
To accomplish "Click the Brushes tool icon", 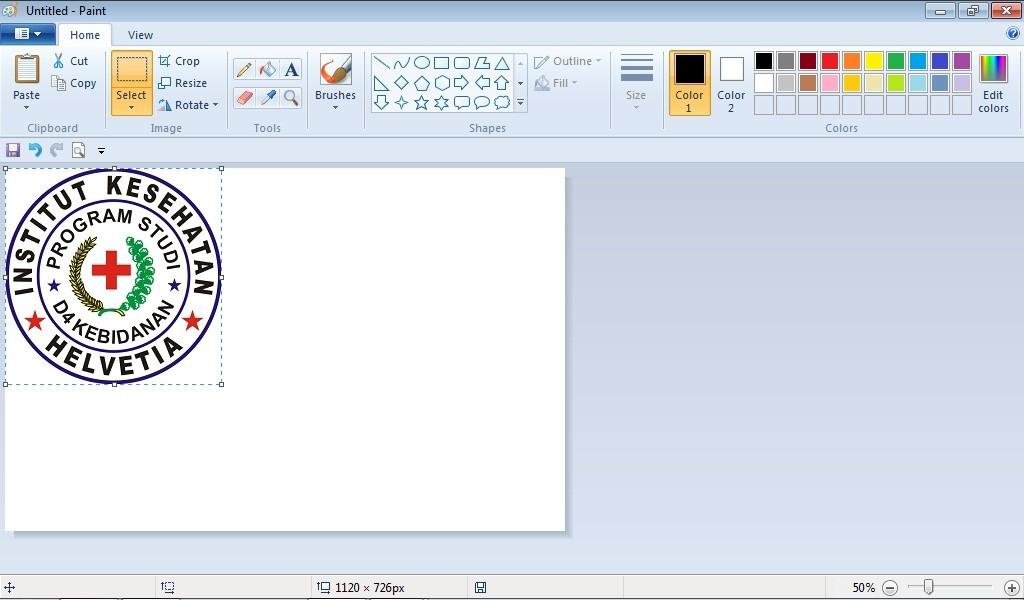I will [336, 69].
